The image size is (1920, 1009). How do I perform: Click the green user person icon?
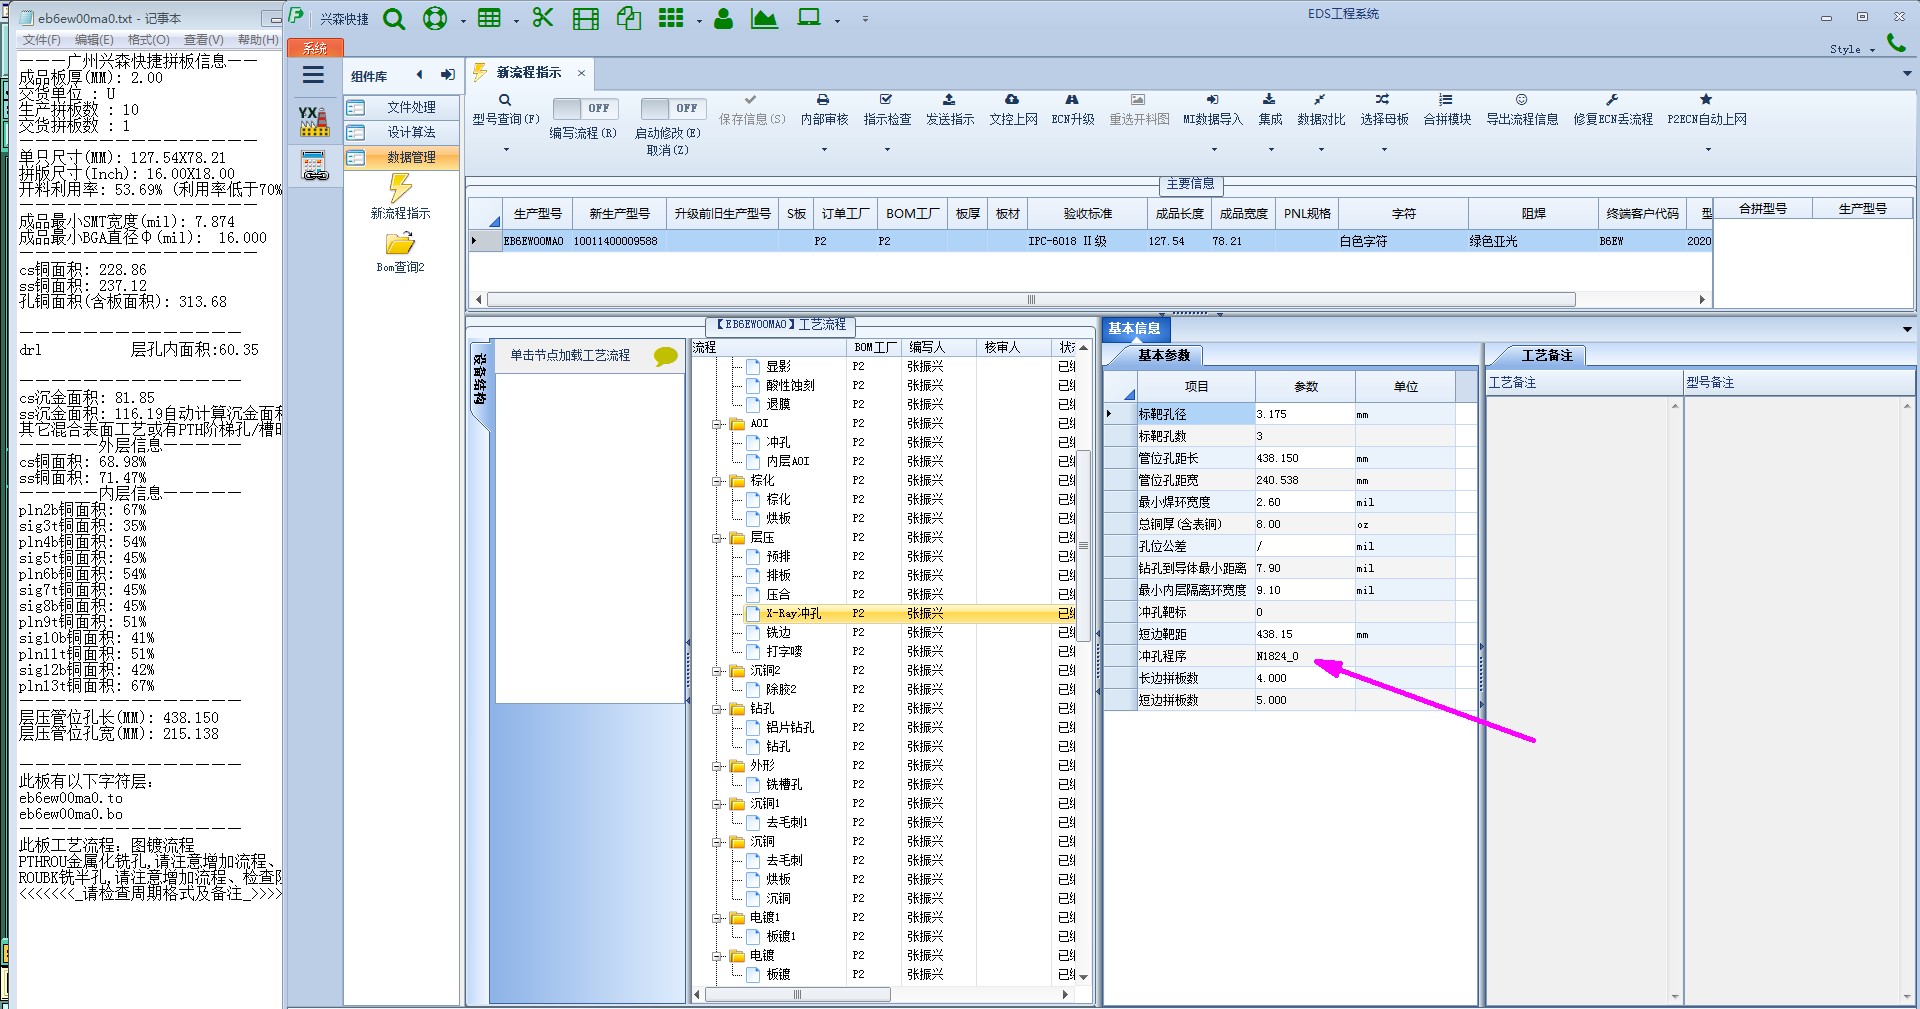coord(723,19)
